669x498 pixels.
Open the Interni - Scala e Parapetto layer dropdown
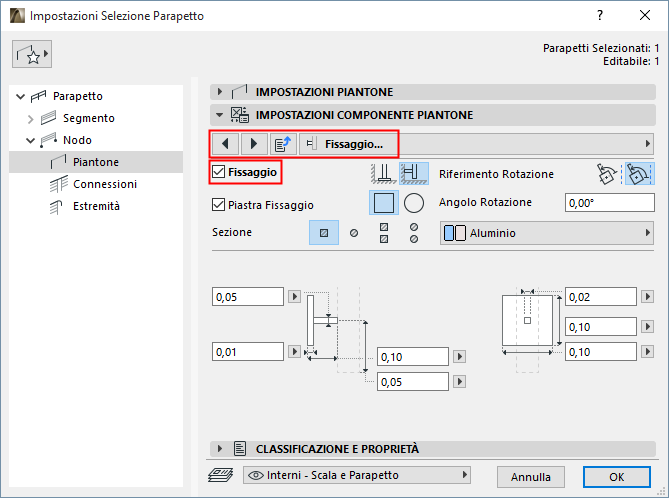[357, 475]
